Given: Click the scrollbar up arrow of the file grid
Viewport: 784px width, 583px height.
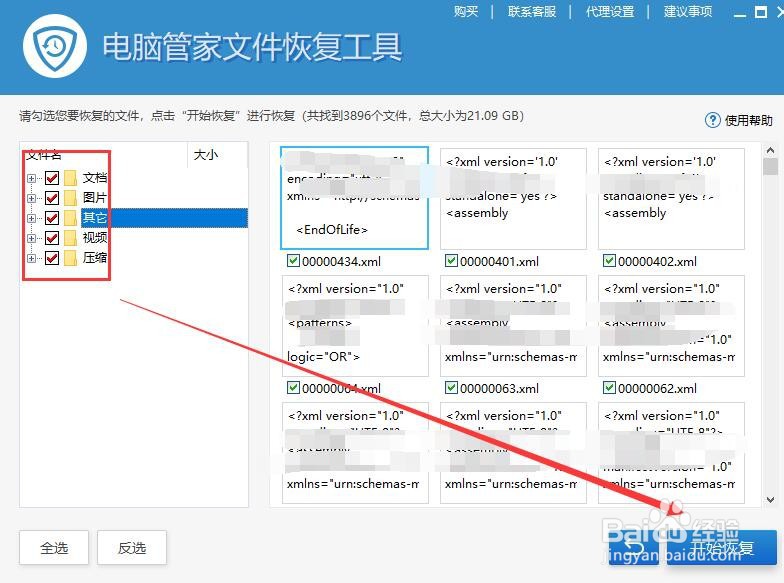Looking at the screenshot, I should [x=770, y=150].
